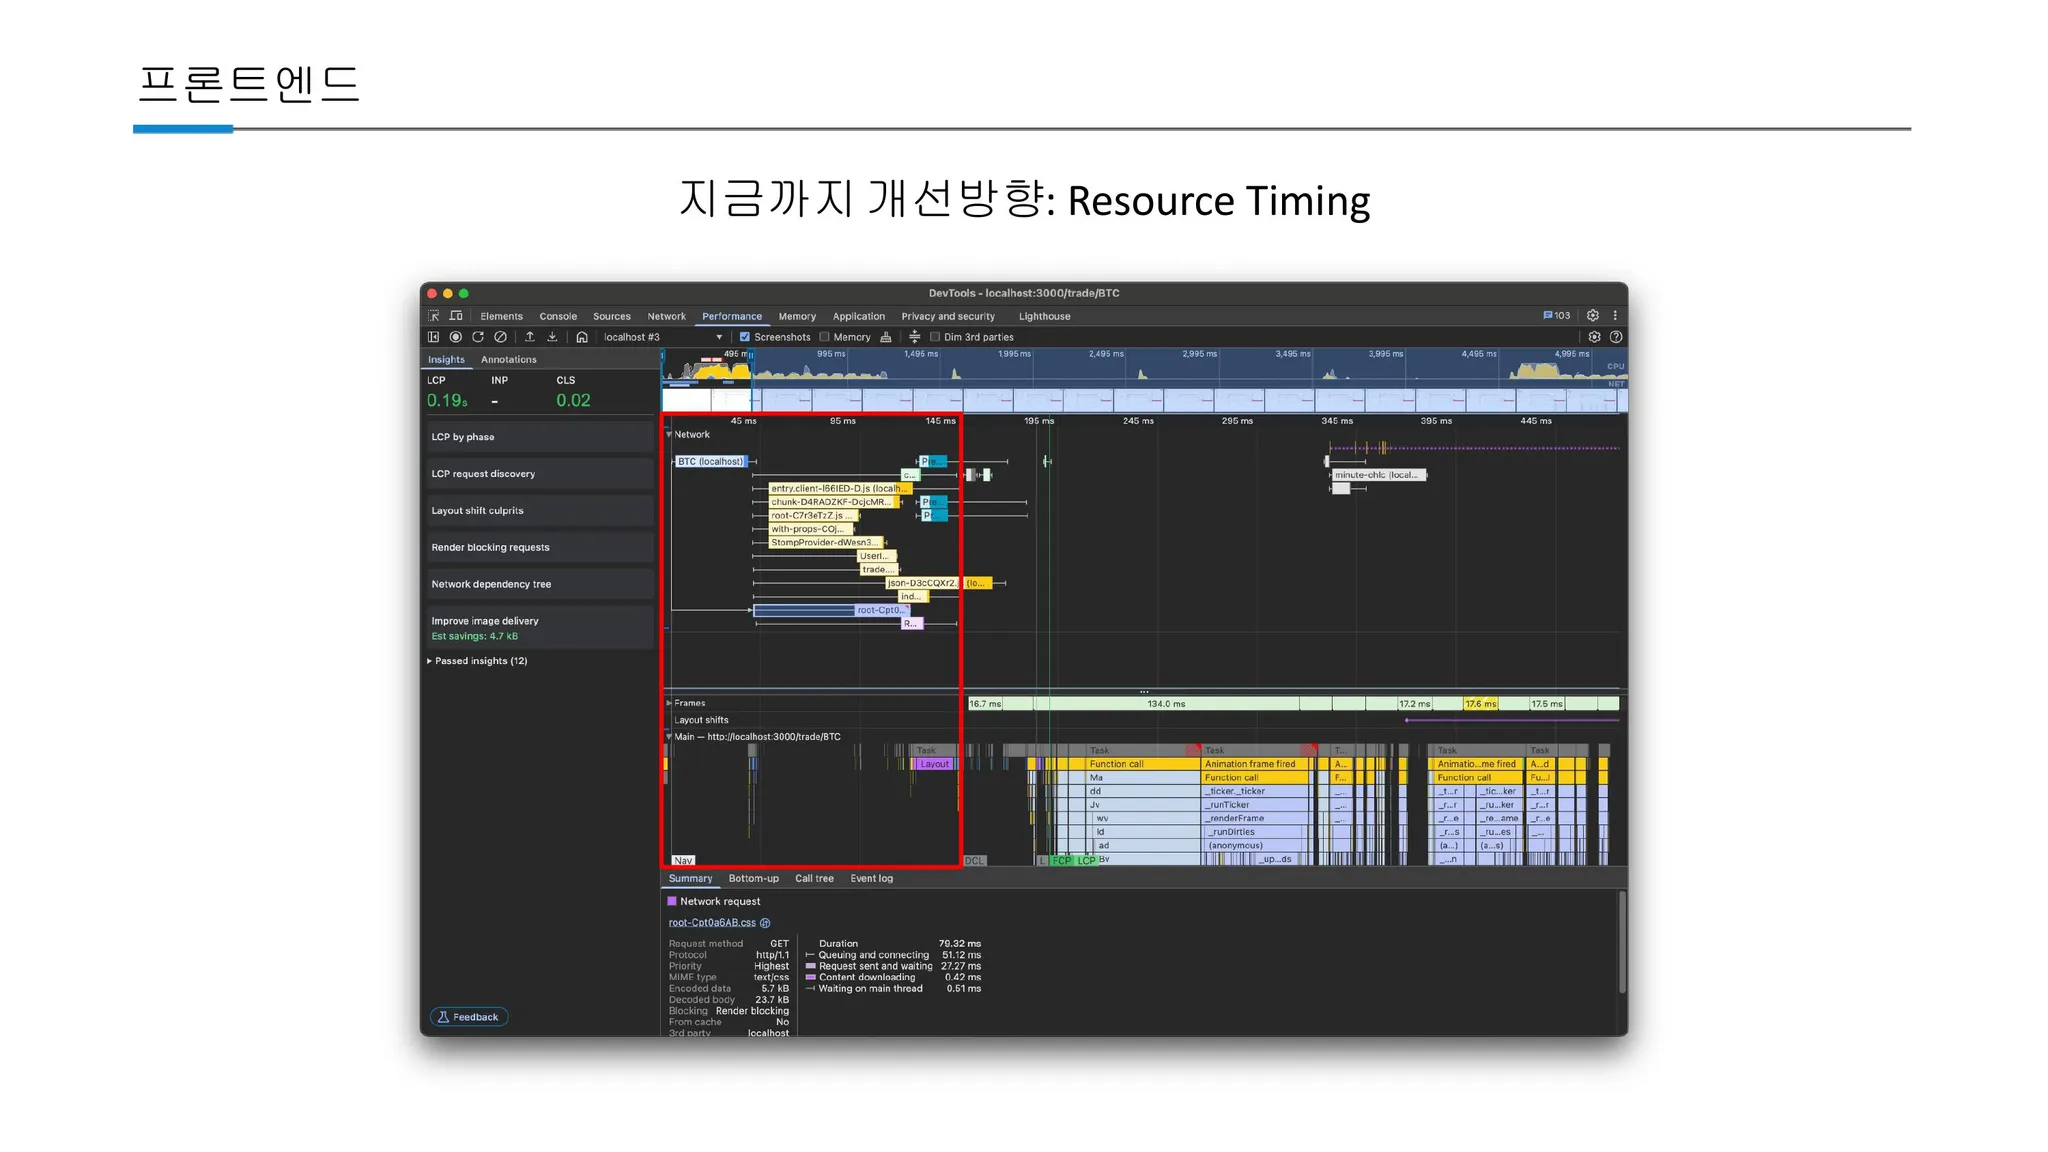Toggle the device toolbar icon
Viewport: 2048px width, 1152px height.
[456, 316]
